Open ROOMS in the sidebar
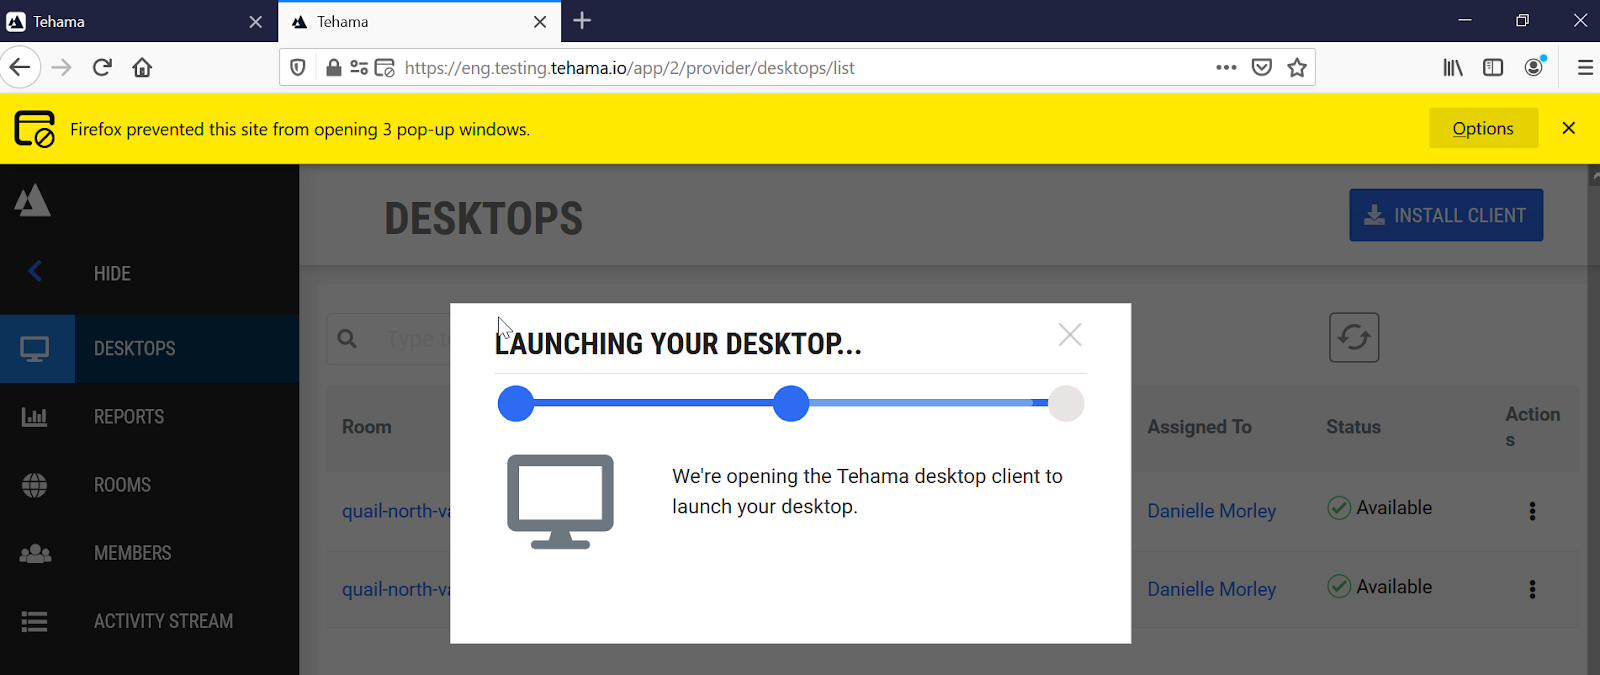The width and height of the screenshot is (1600, 675). click(150, 485)
